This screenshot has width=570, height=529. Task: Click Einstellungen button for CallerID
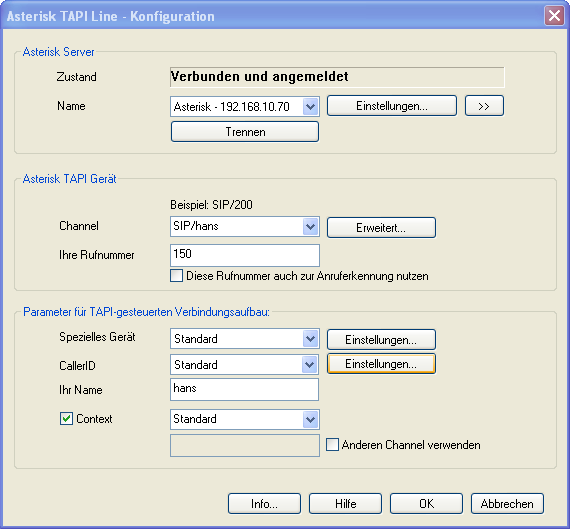pos(381,364)
